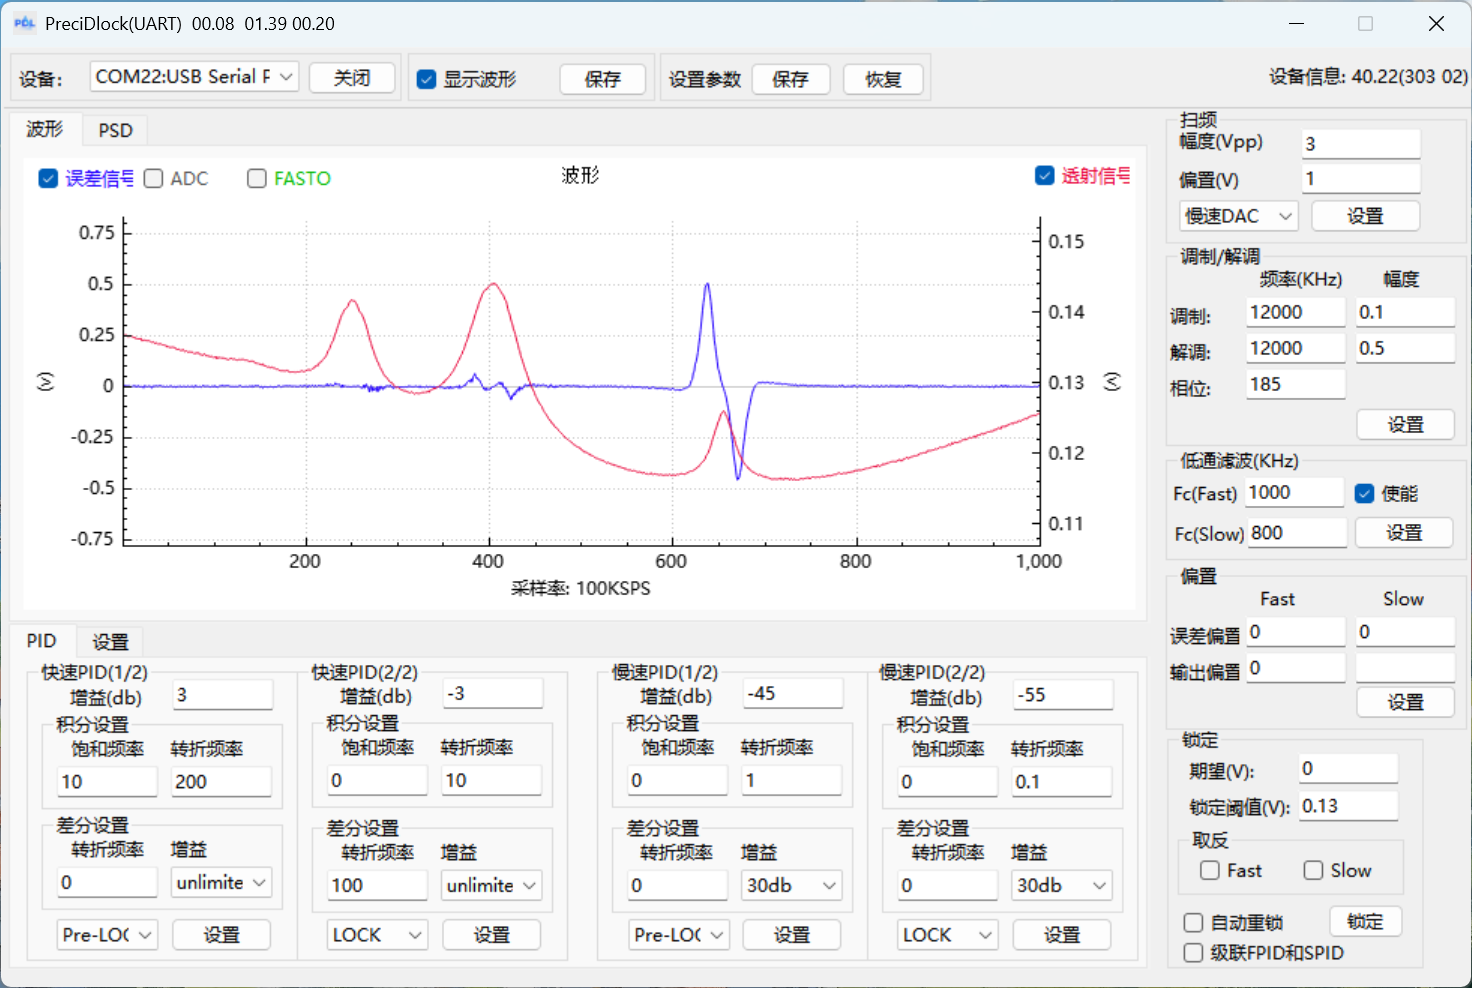Check the Fast inversion checkbox
Screen dimensions: 1472x988
pos(1210,870)
